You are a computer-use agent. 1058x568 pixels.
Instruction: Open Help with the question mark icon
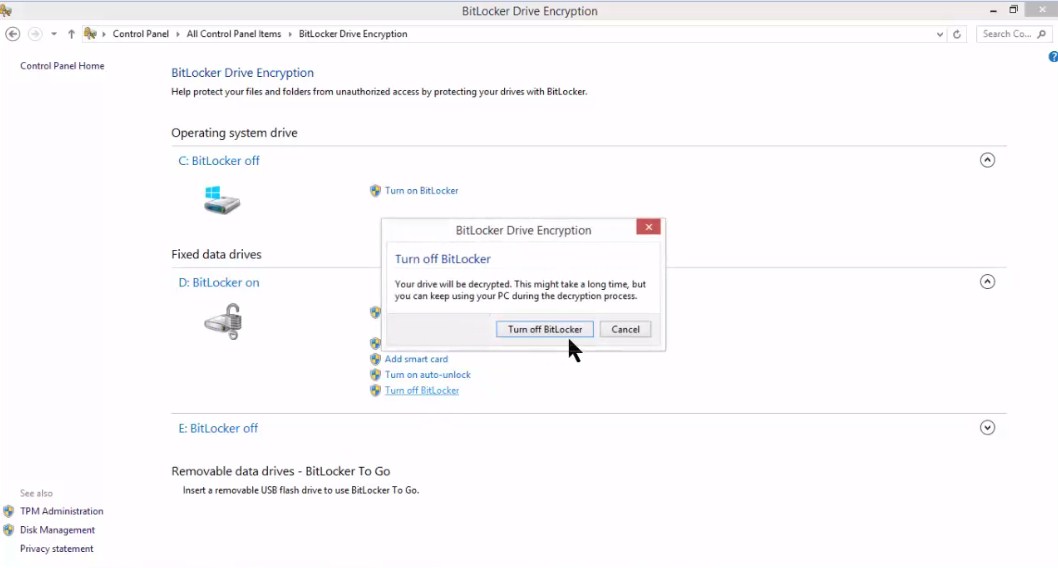click(1053, 57)
